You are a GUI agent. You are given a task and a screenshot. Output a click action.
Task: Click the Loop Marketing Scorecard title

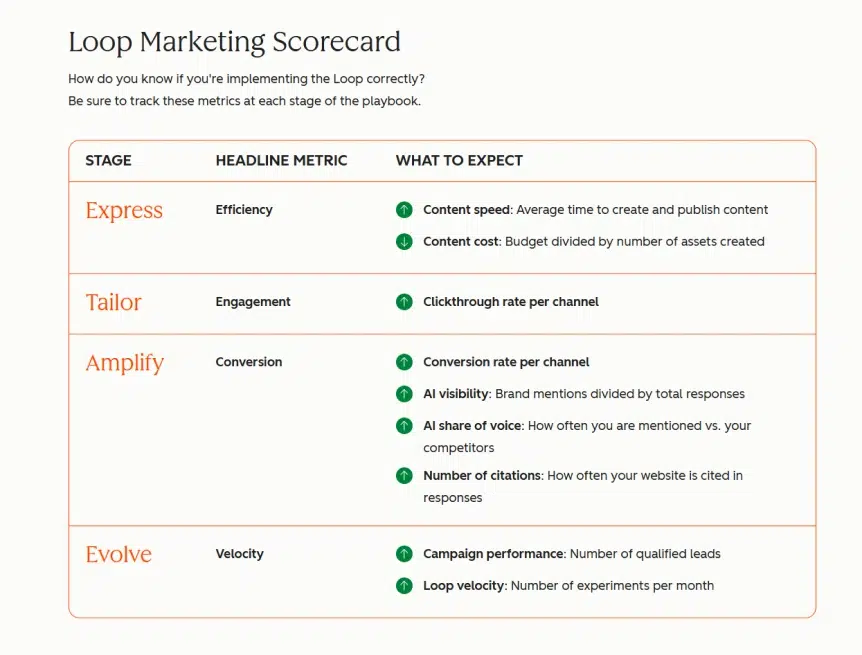pos(234,42)
